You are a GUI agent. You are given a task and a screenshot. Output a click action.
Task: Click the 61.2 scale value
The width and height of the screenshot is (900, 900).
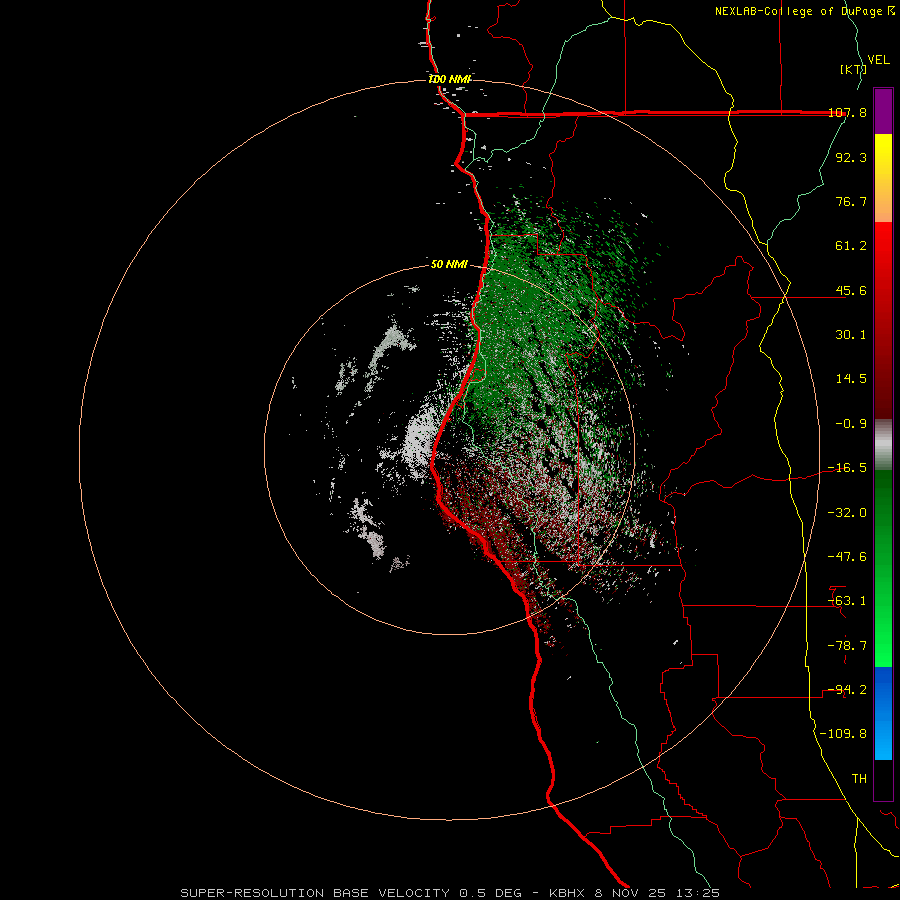[x=851, y=246]
